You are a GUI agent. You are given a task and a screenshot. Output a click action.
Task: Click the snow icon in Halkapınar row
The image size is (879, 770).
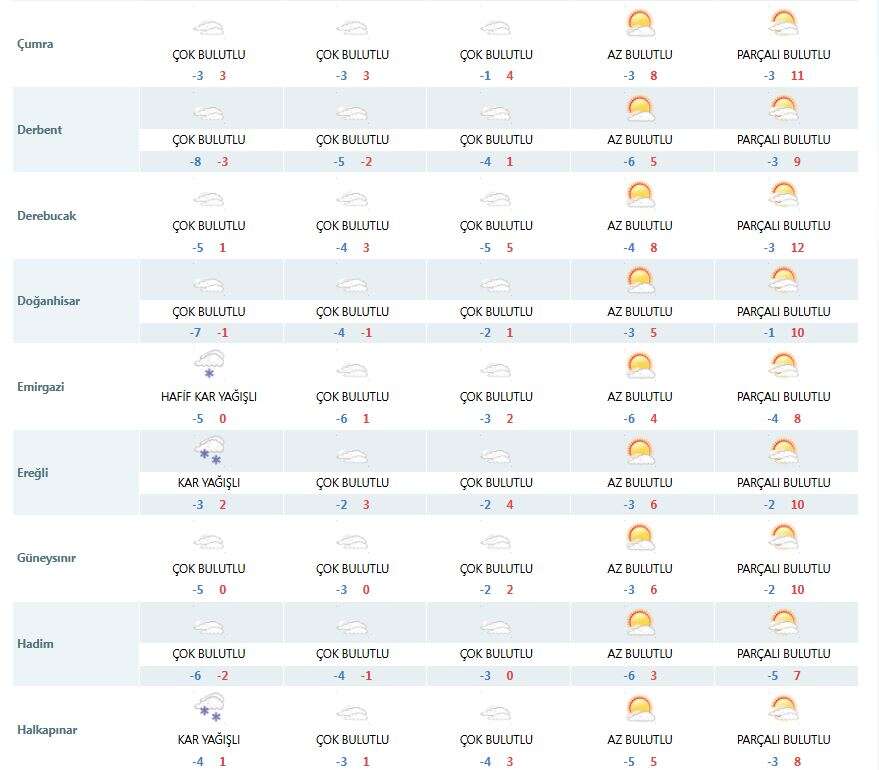(x=208, y=708)
